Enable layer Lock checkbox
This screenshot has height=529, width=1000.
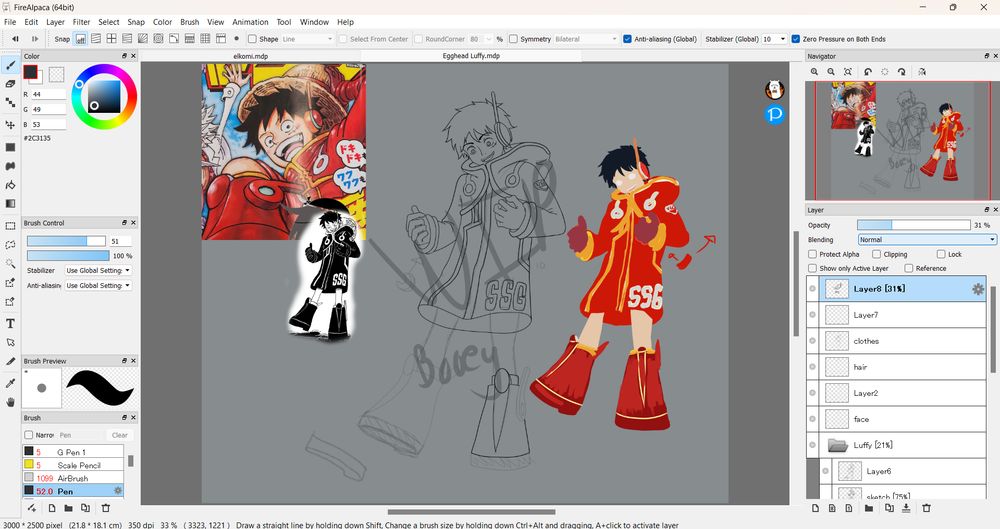[941, 254]
